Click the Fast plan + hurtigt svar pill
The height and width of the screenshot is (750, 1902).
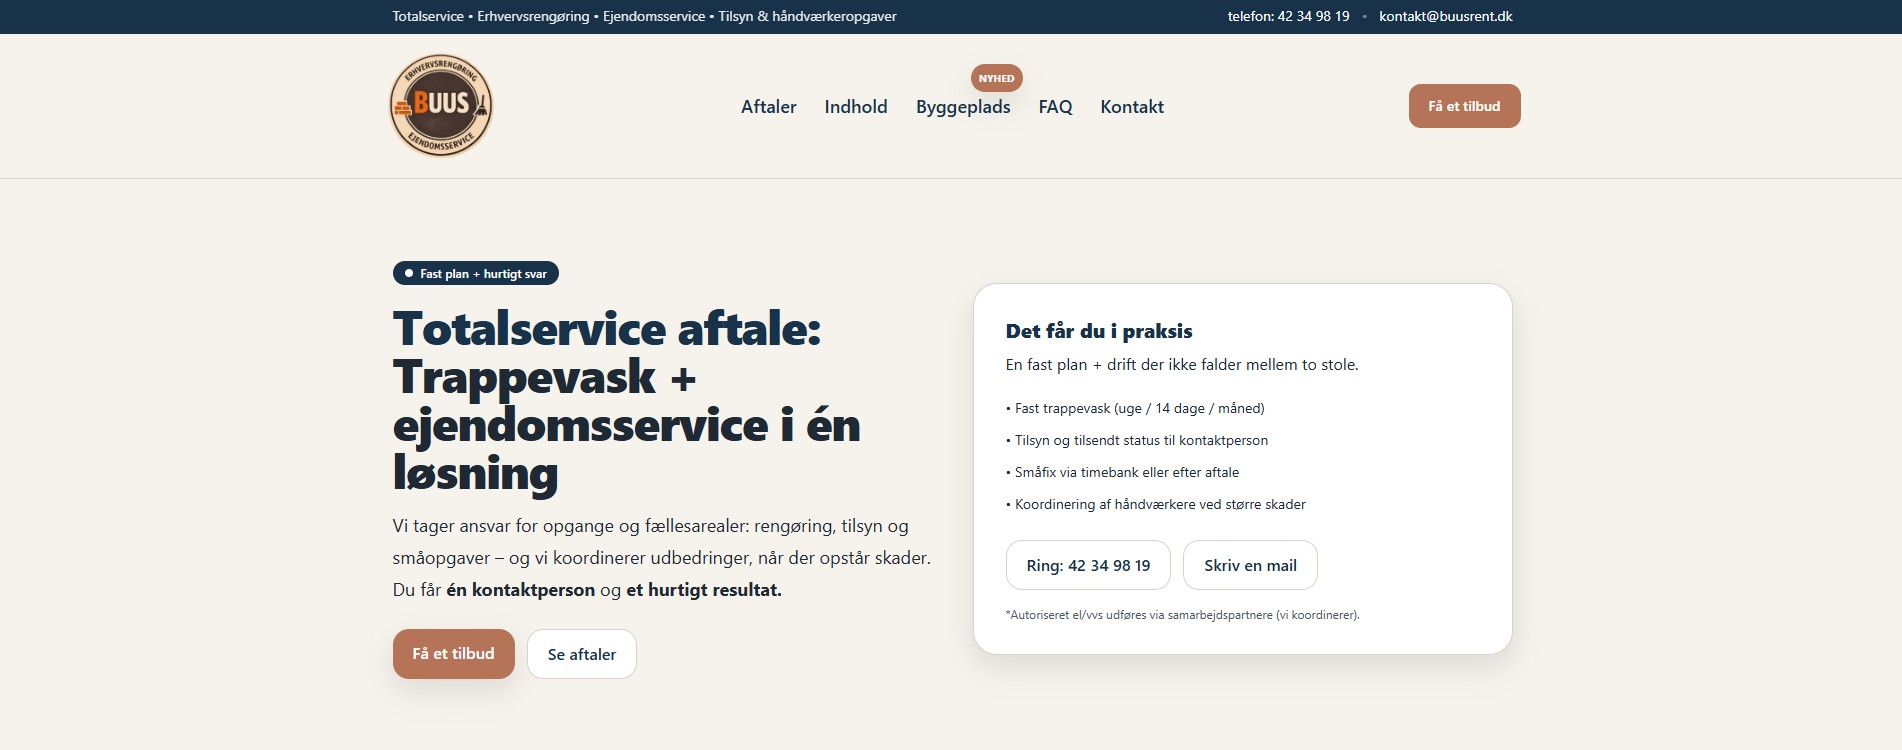pyautogui.click(x=475, y=273)
